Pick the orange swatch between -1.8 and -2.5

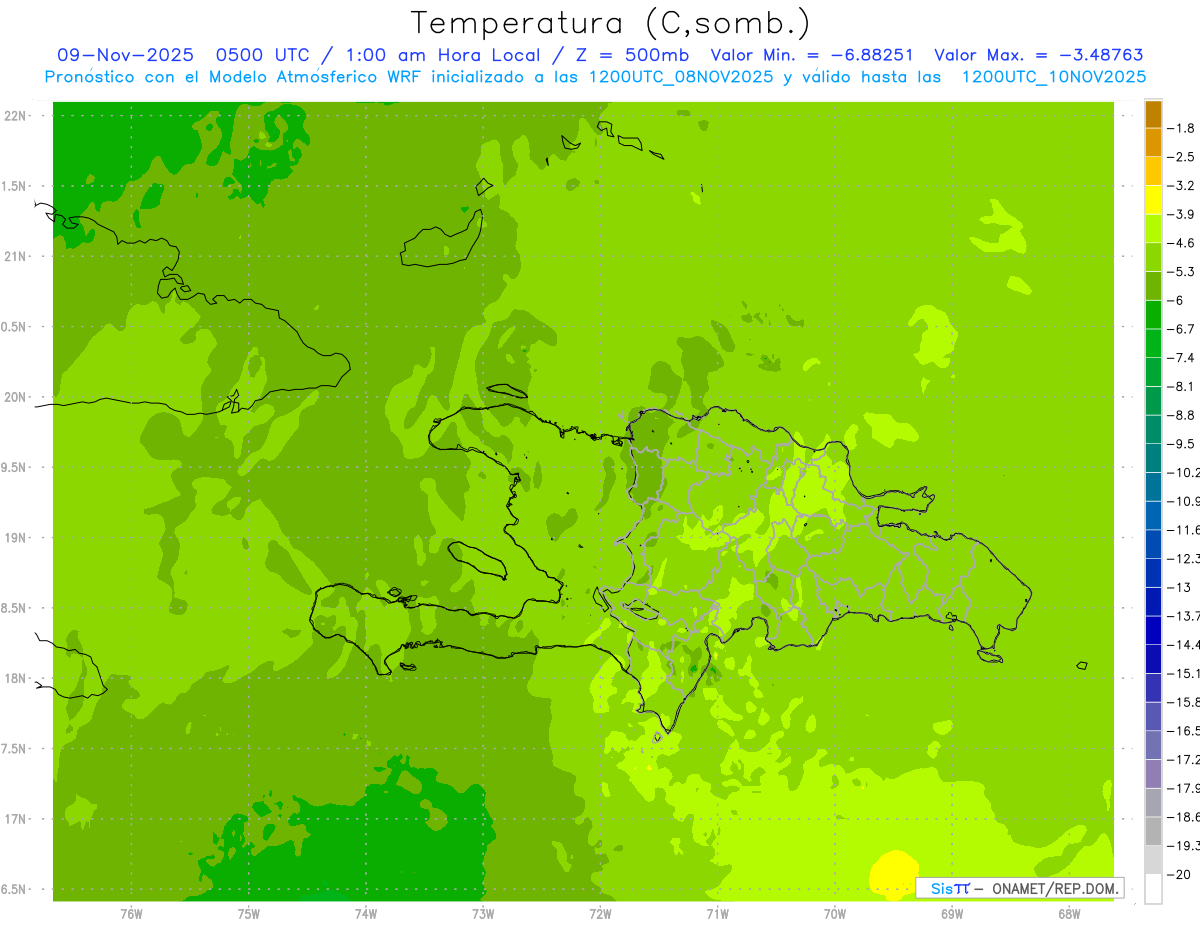[x=1153, y=142]
